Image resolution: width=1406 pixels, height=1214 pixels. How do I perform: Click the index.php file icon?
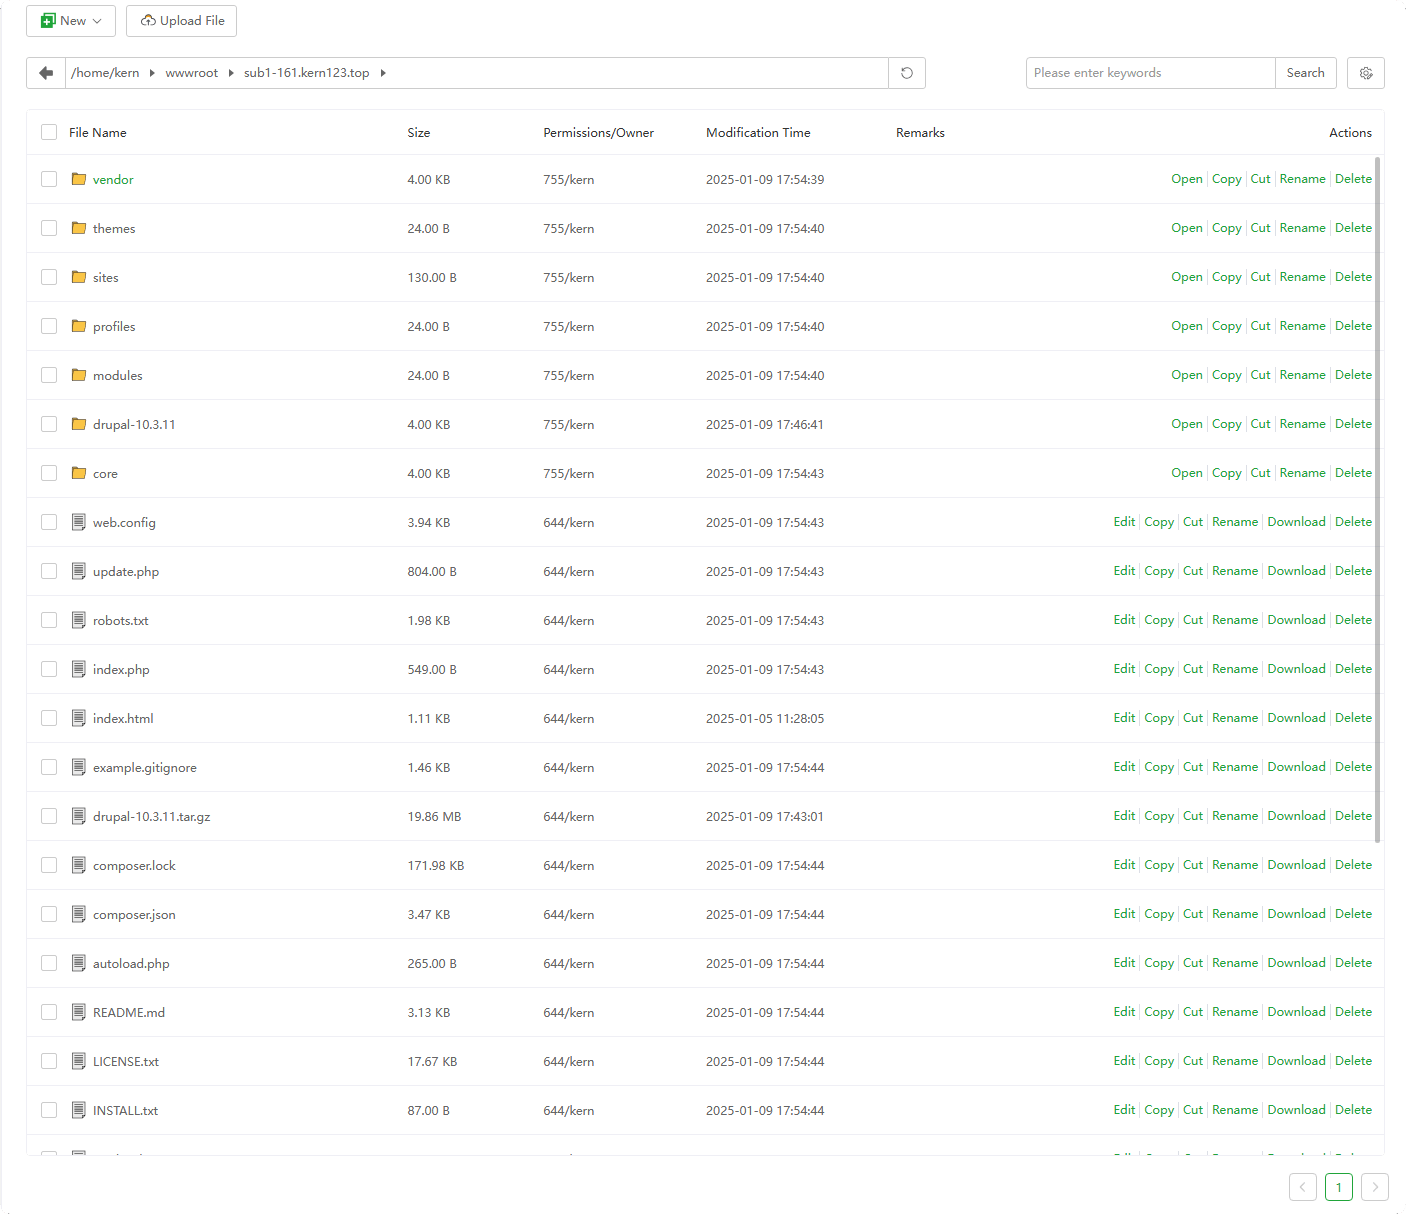click(79, 669)
